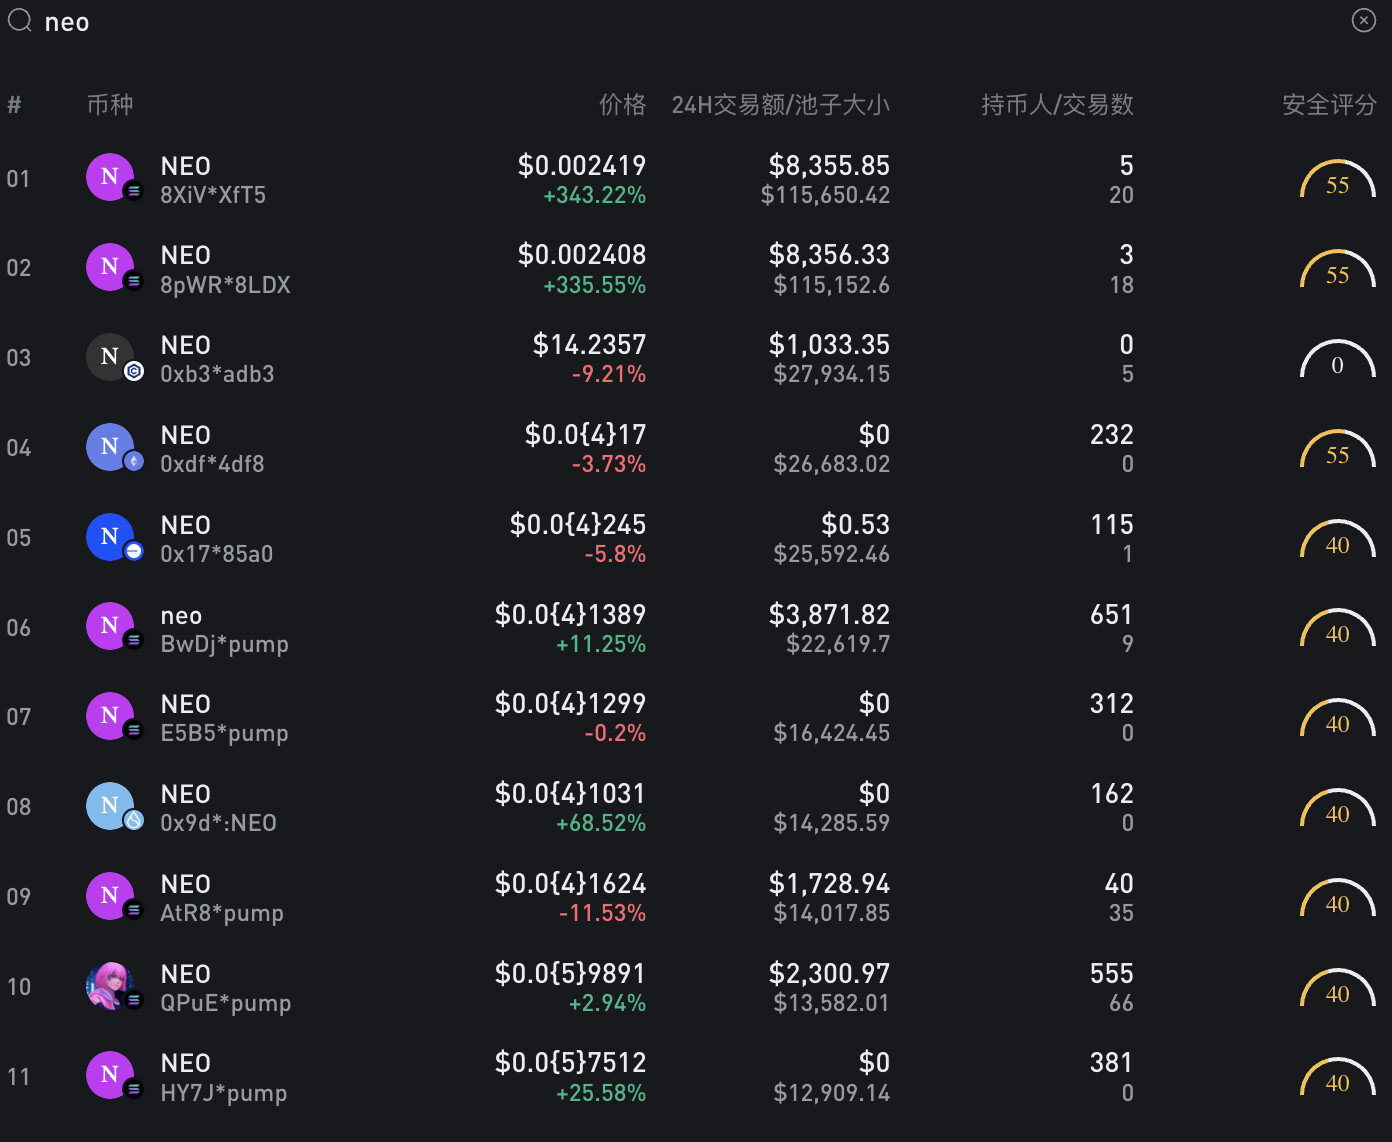The width and height of the screenshot is (1392, 1142).
Task: Open the NEO HY7J*pump row price
Action: (x=570, y=1063)
